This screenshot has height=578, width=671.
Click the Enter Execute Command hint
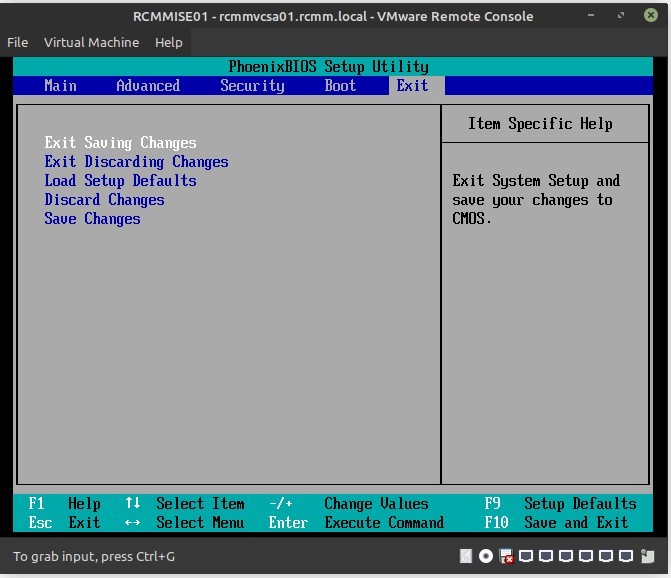coord(356,522)
